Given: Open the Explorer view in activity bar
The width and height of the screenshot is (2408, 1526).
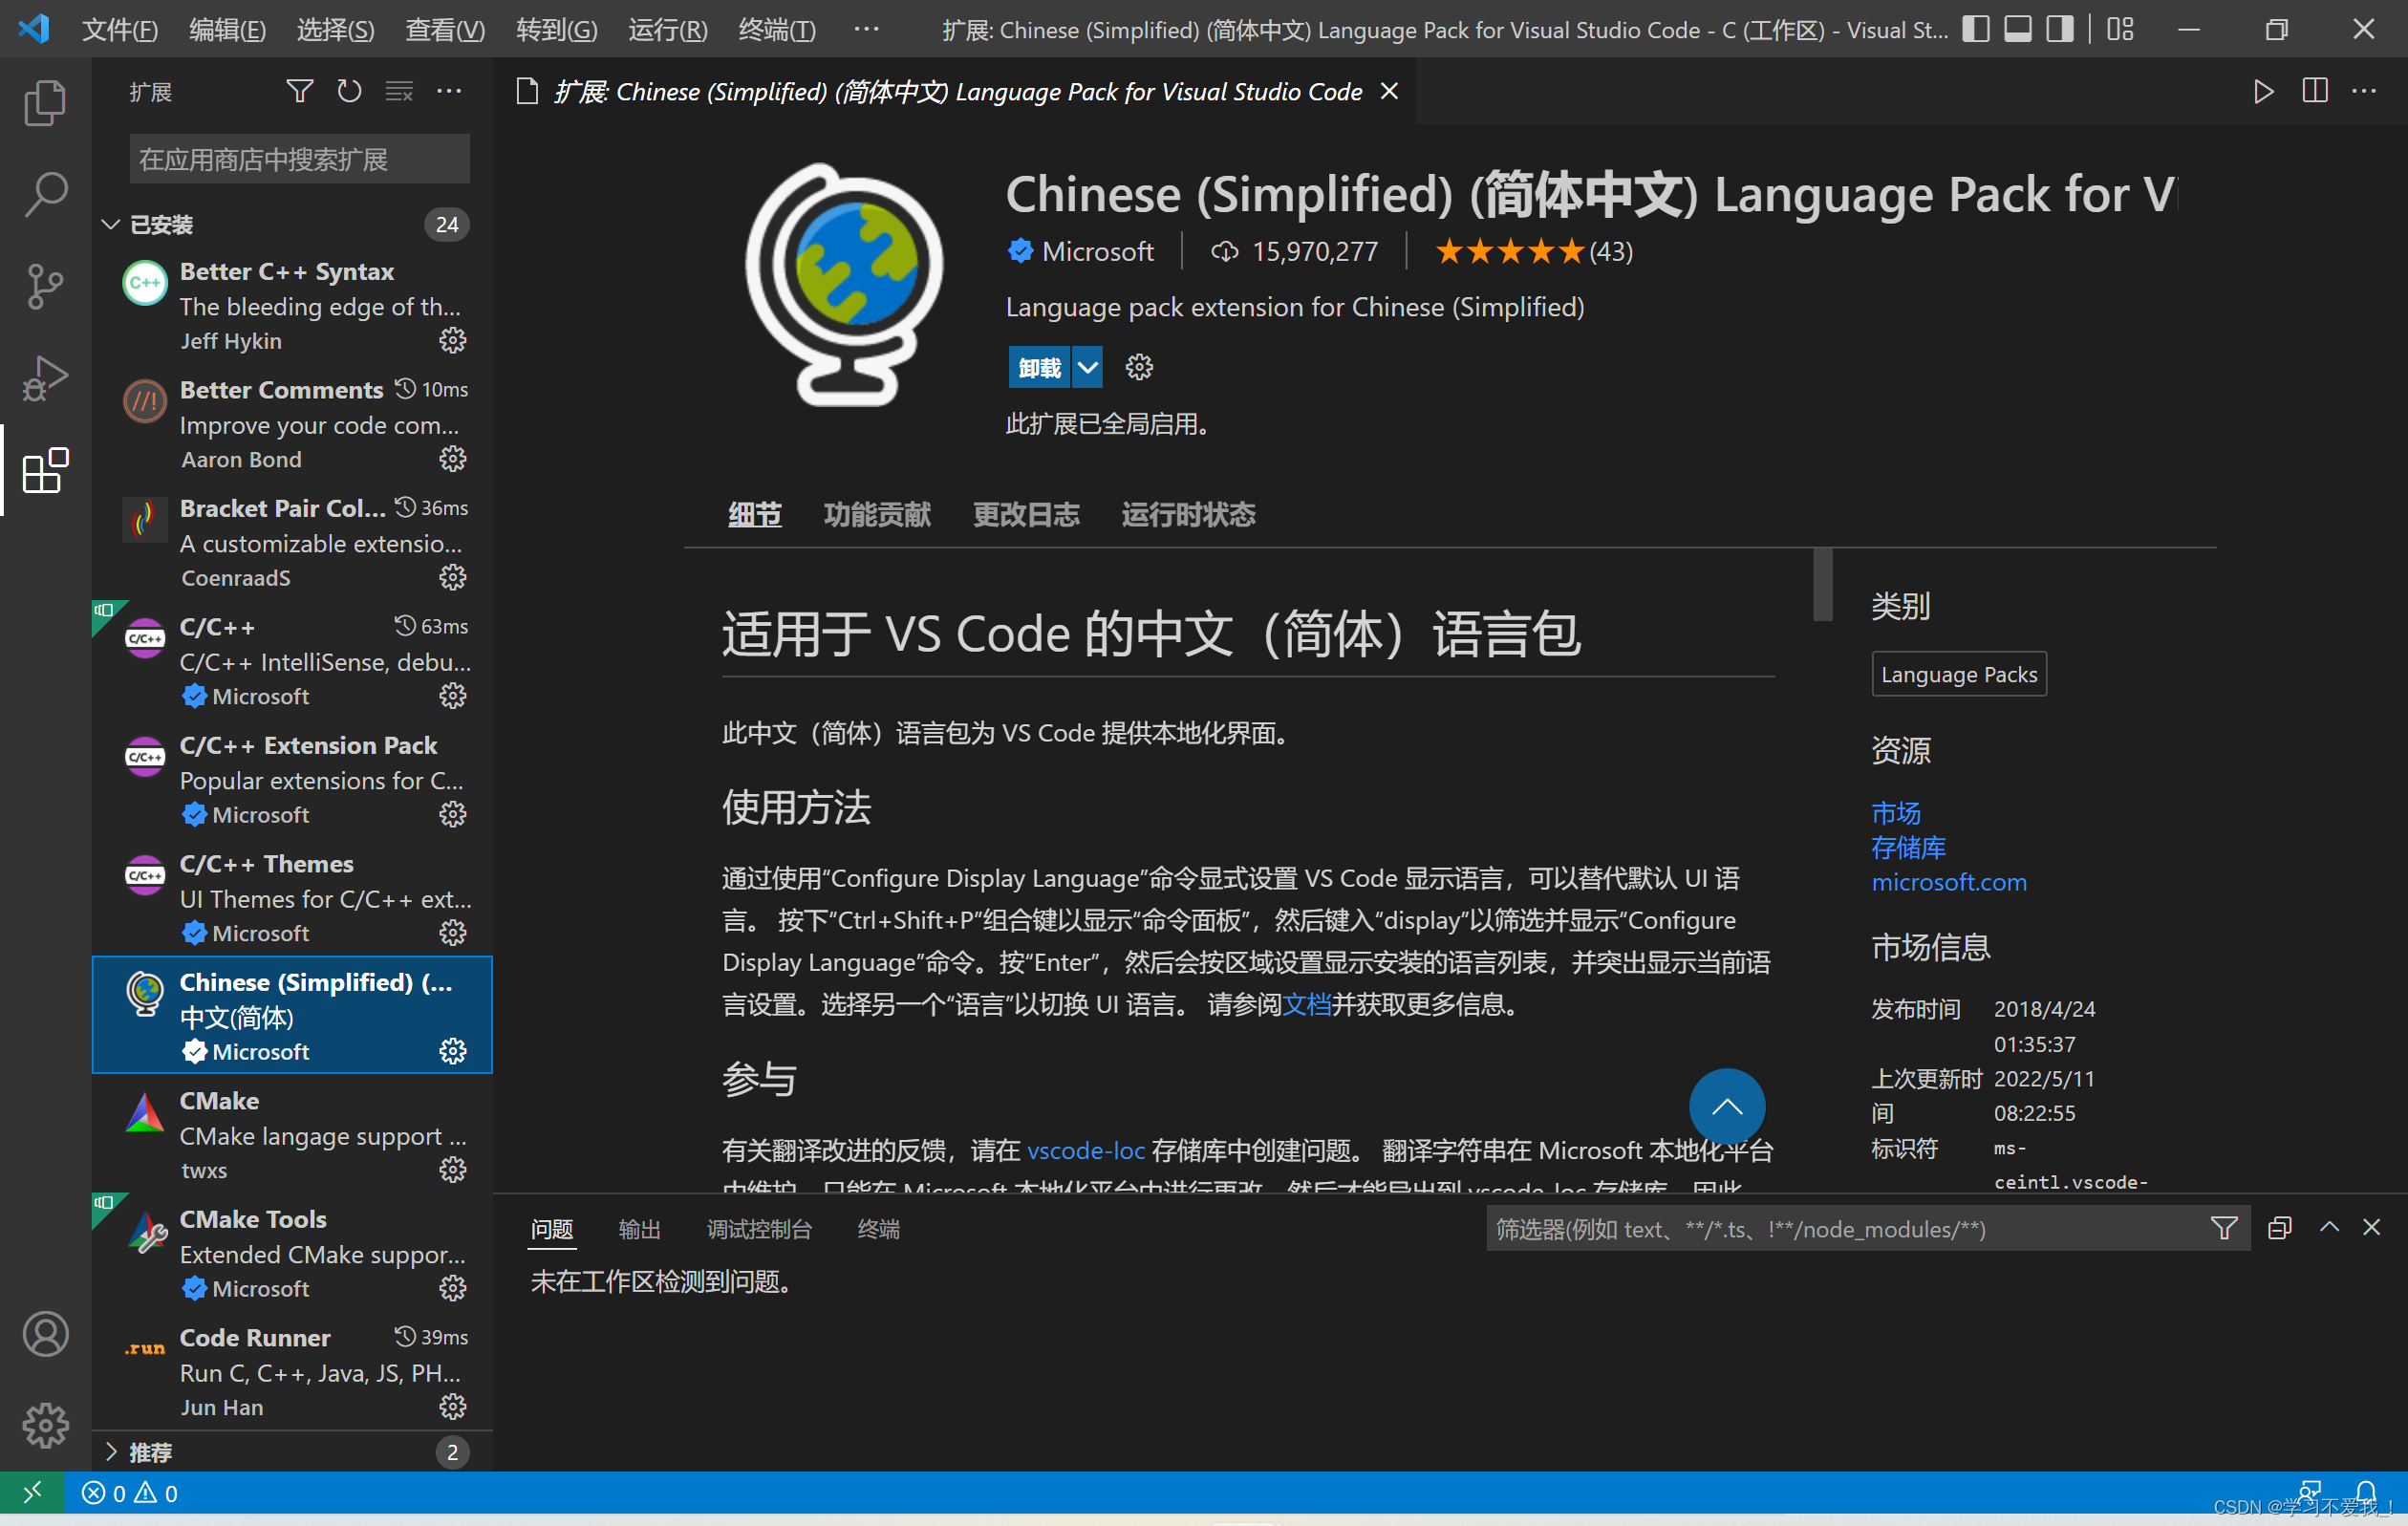Looking at the screenshot, I should (x=45, y=103).
